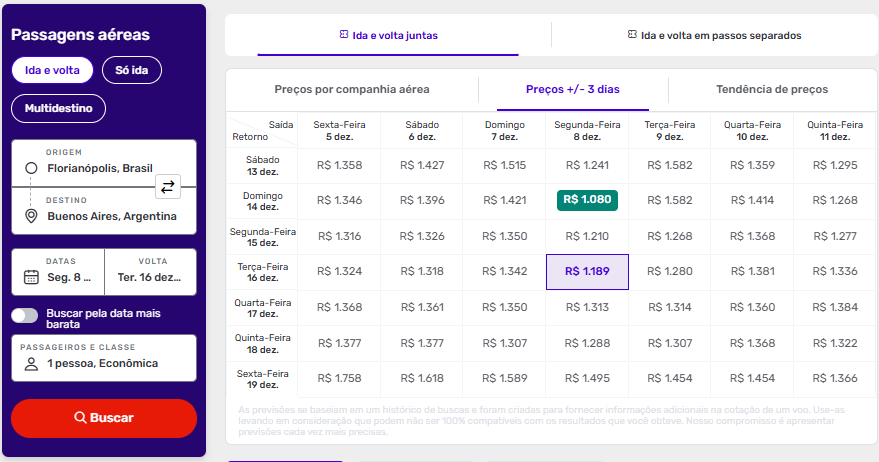Viewport: 879px width, 462px height.
Task: Click the destination pin icon beside Buenos Aires
Action: [31, 216]
